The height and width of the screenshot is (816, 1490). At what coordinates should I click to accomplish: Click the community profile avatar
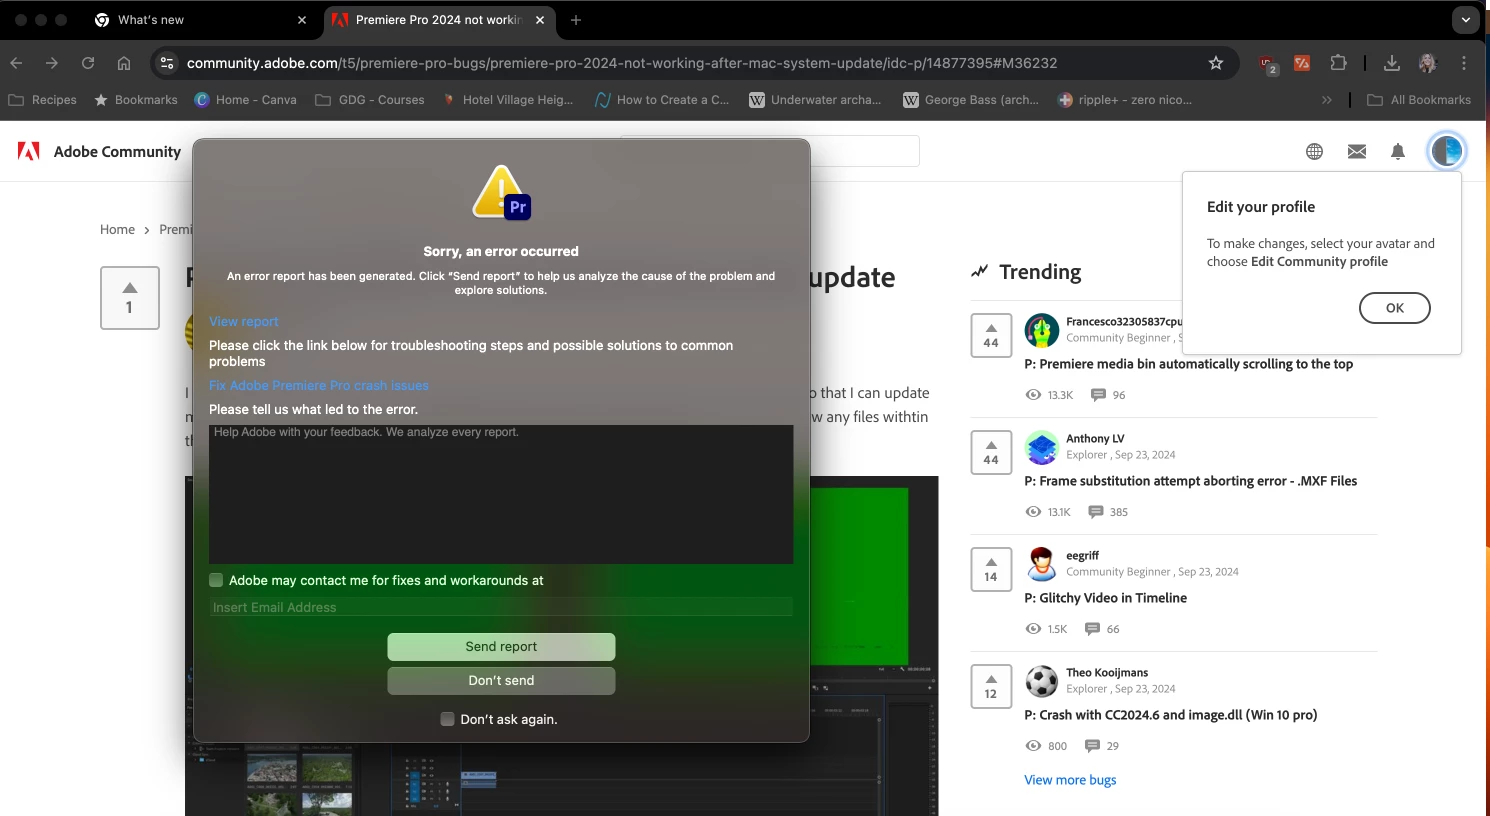1446,151
